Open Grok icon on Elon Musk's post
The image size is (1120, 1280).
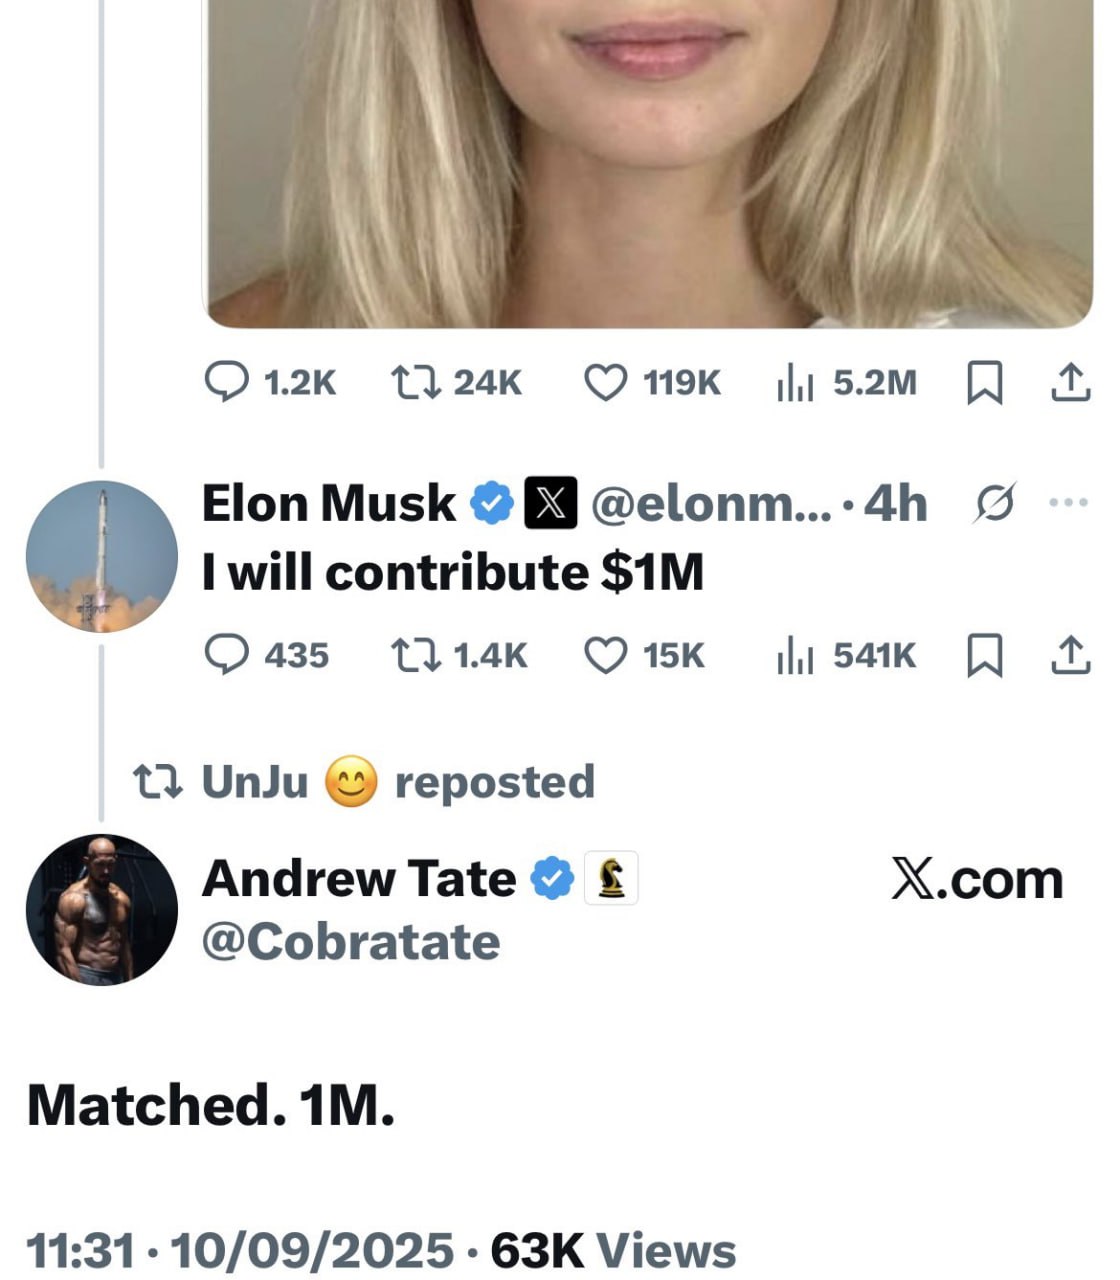[994, 503]
